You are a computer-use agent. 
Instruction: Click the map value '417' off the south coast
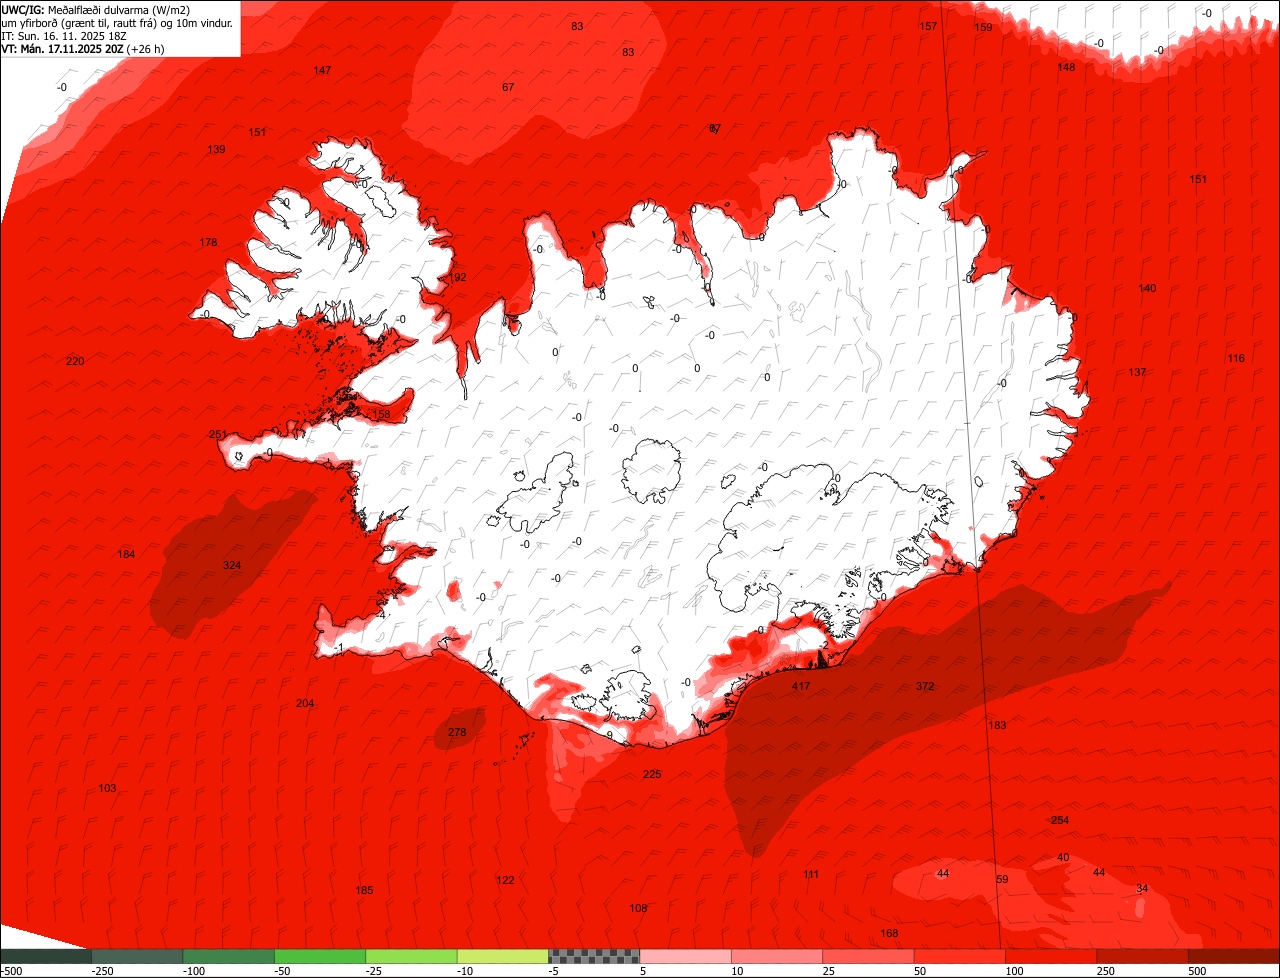point(801,686)
